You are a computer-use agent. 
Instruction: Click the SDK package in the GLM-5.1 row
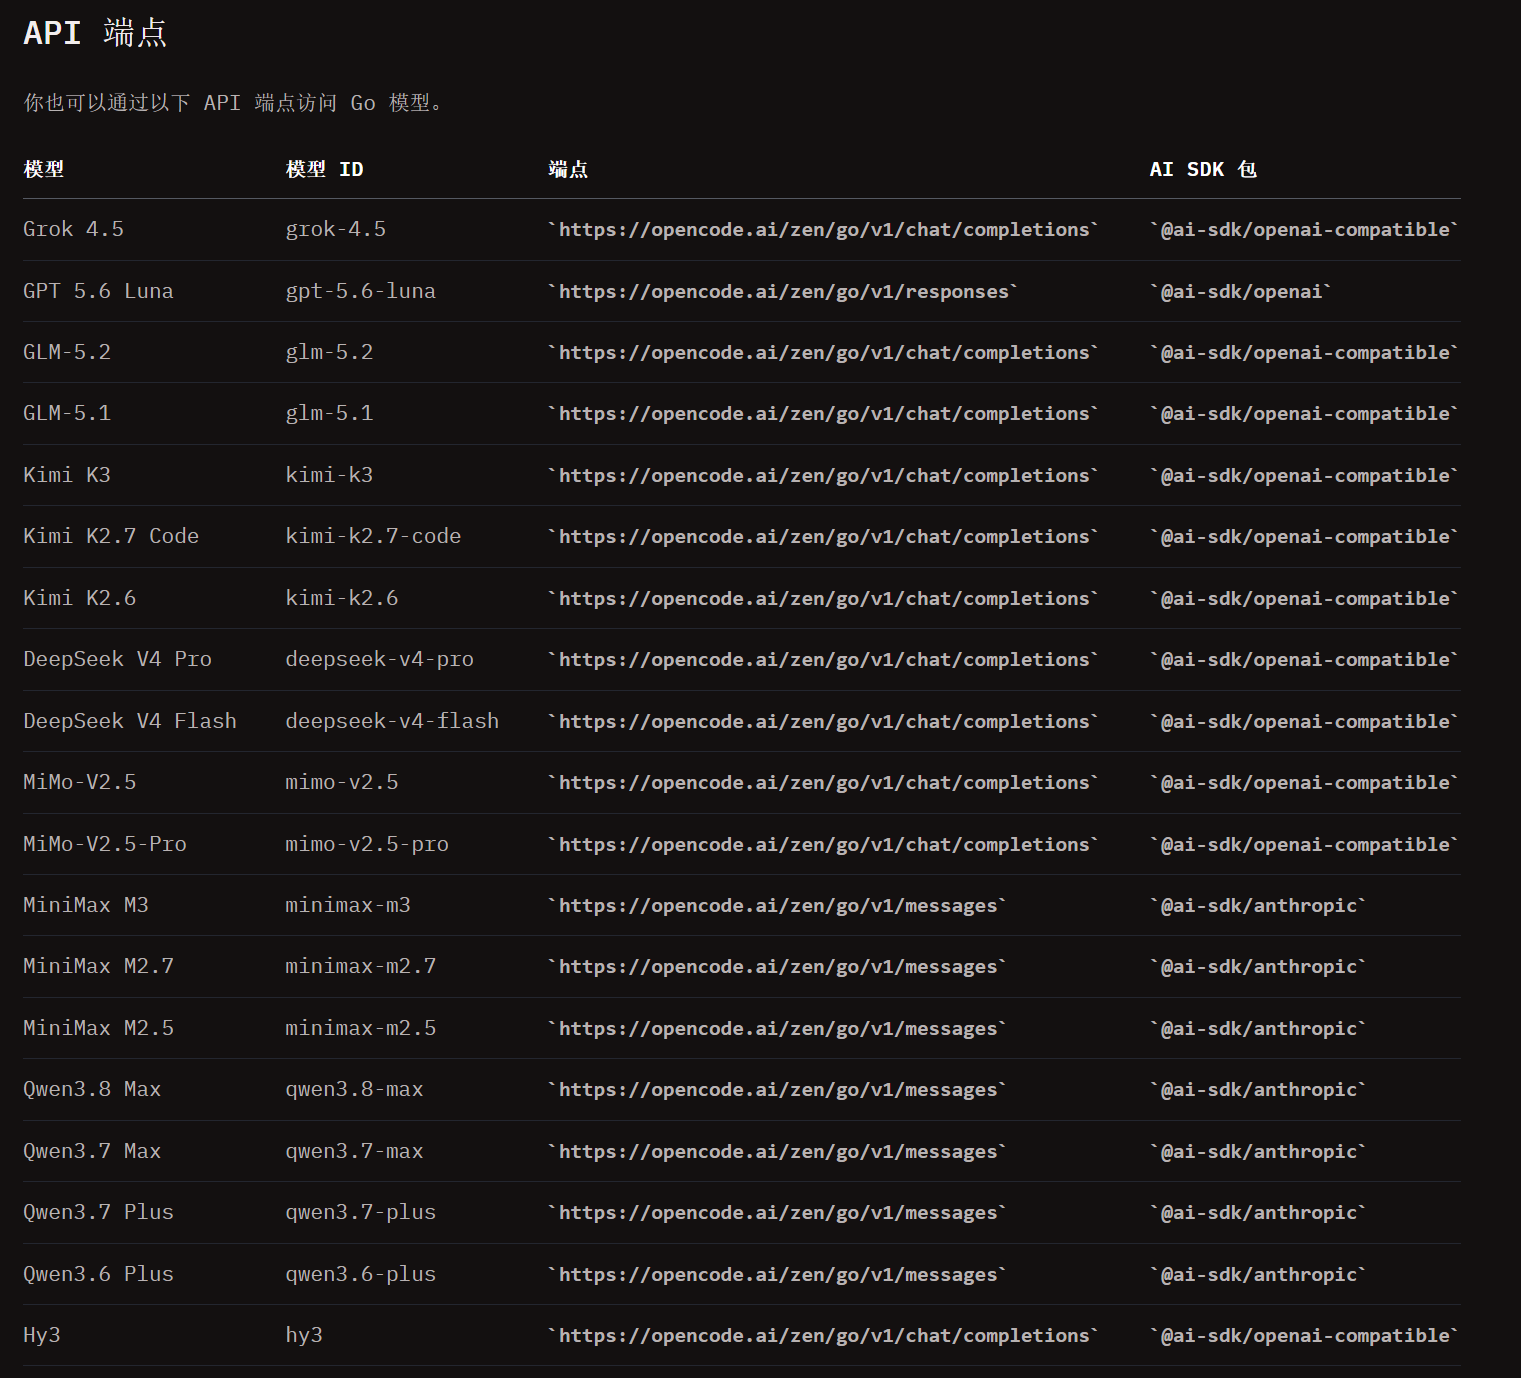pos(1304,413)
